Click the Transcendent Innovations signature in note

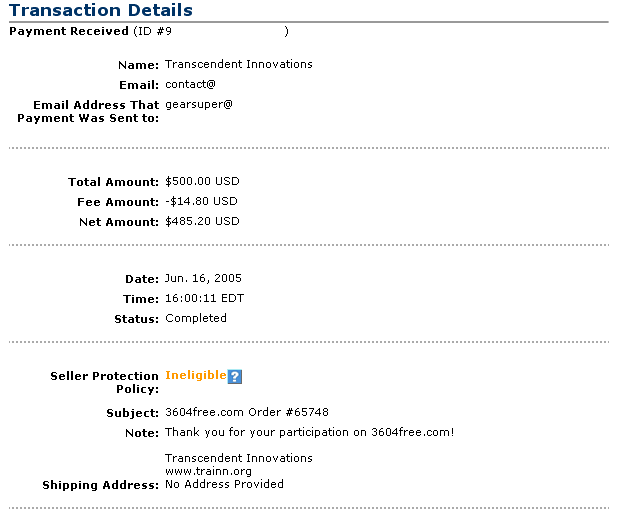pos(239,458)
